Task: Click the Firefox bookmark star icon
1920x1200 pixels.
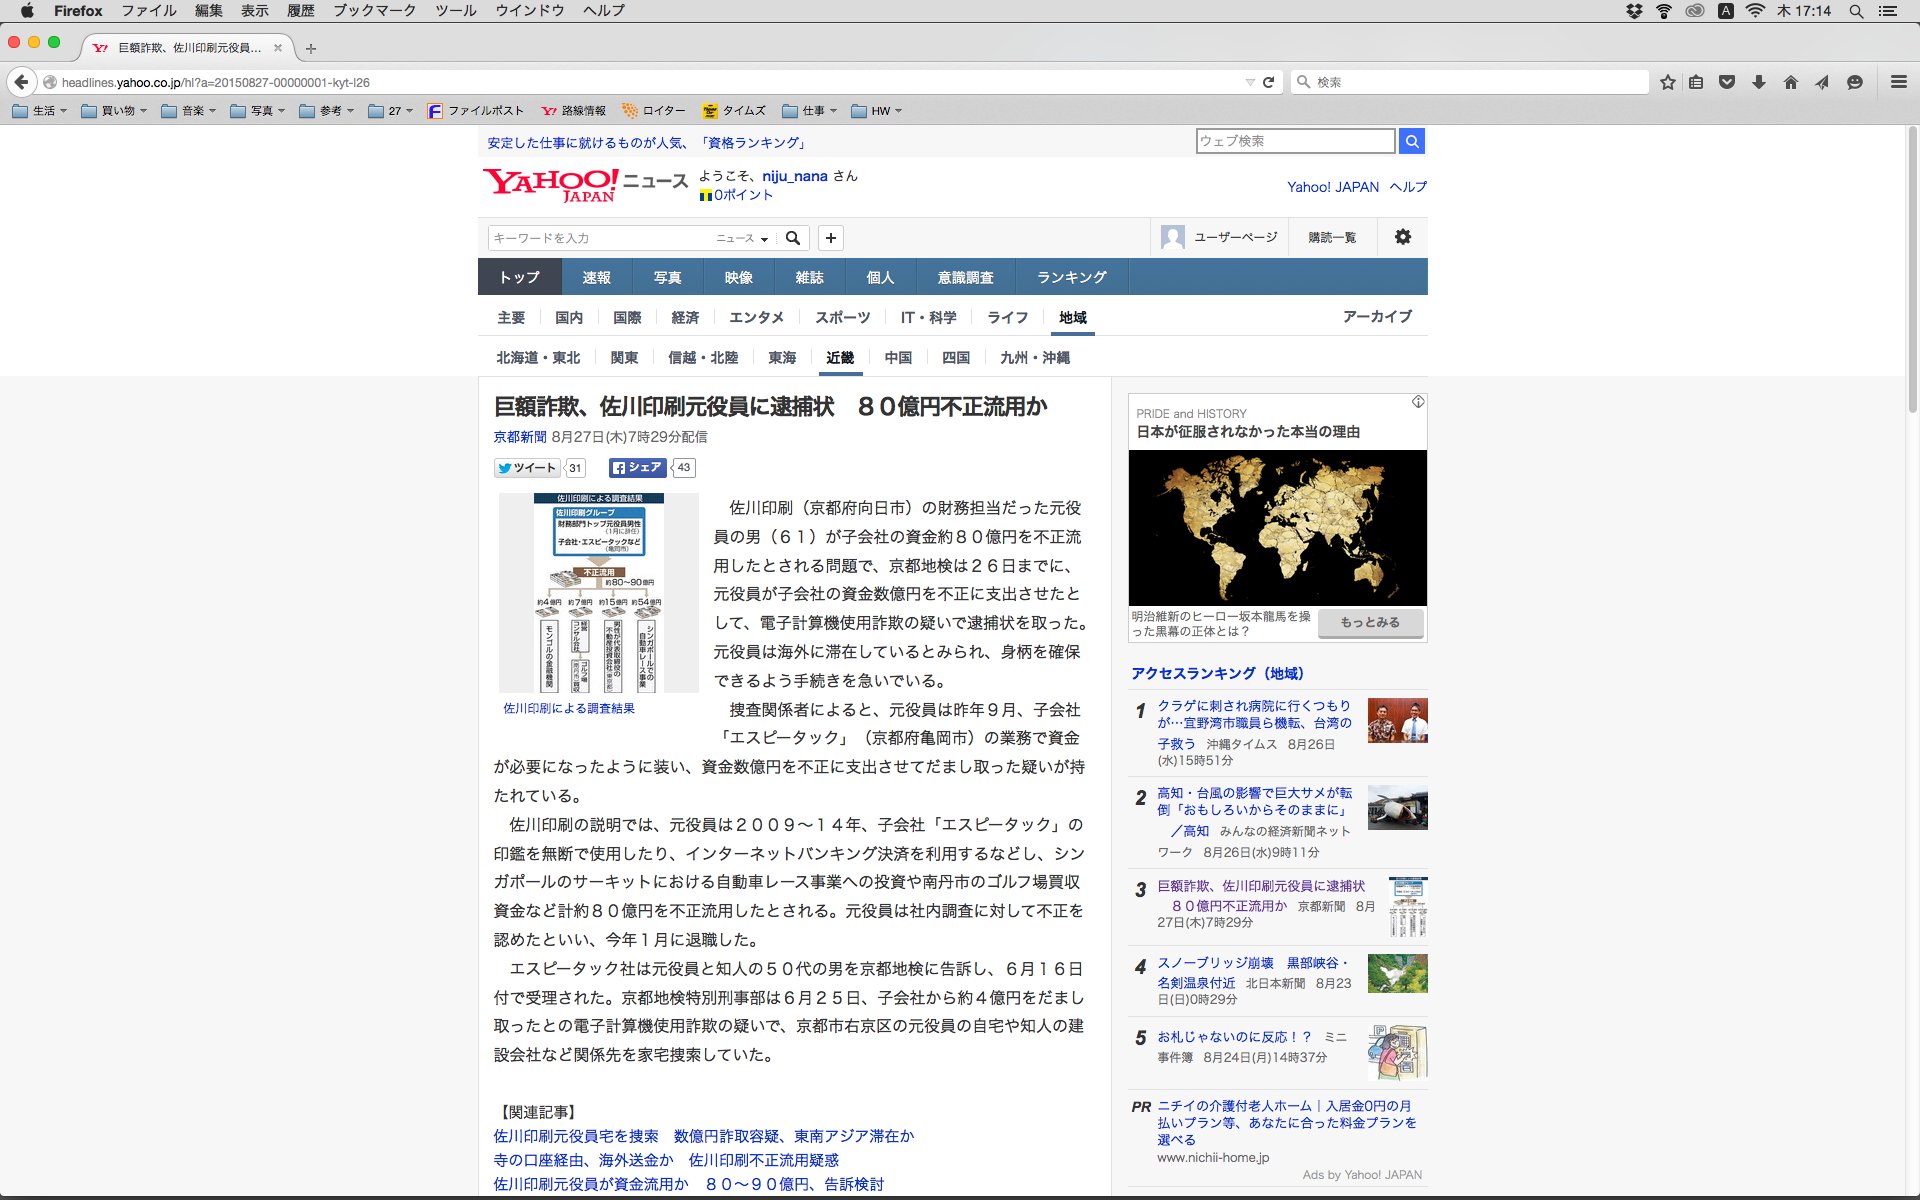Action: (x=1667, y=82)
